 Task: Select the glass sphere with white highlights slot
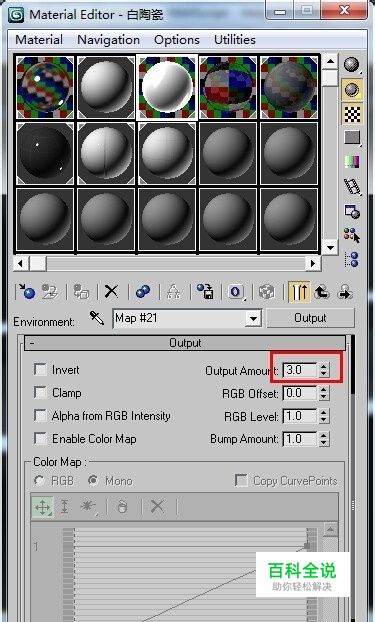[x=45, y=87]
